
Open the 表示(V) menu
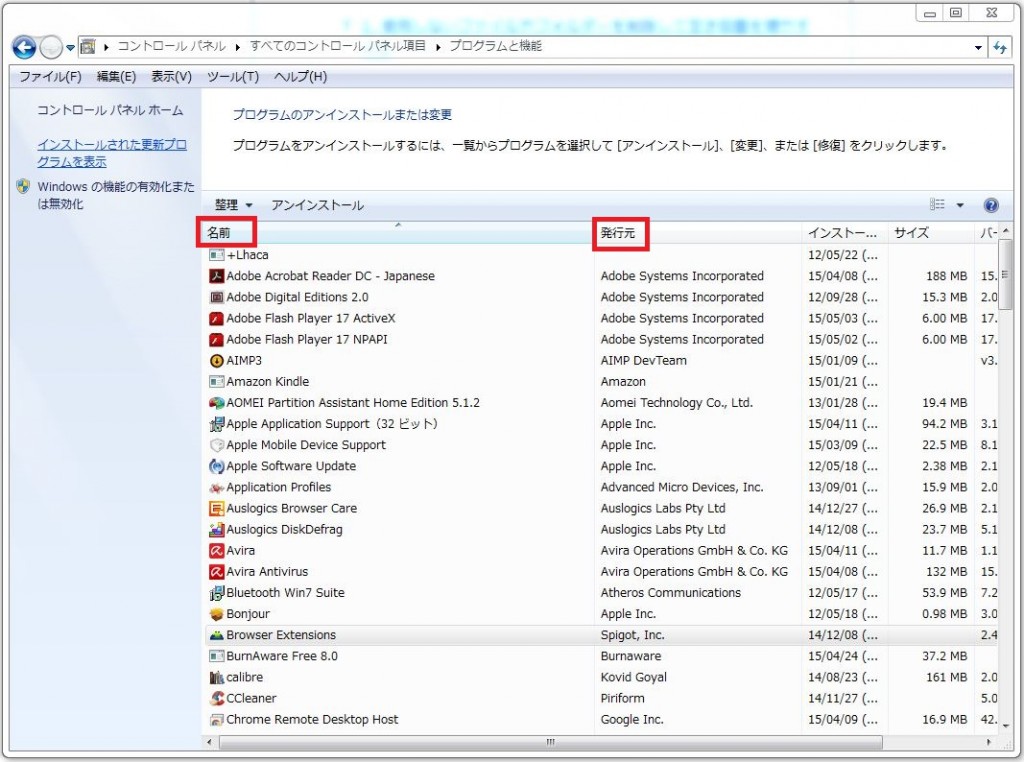[171, 76]
